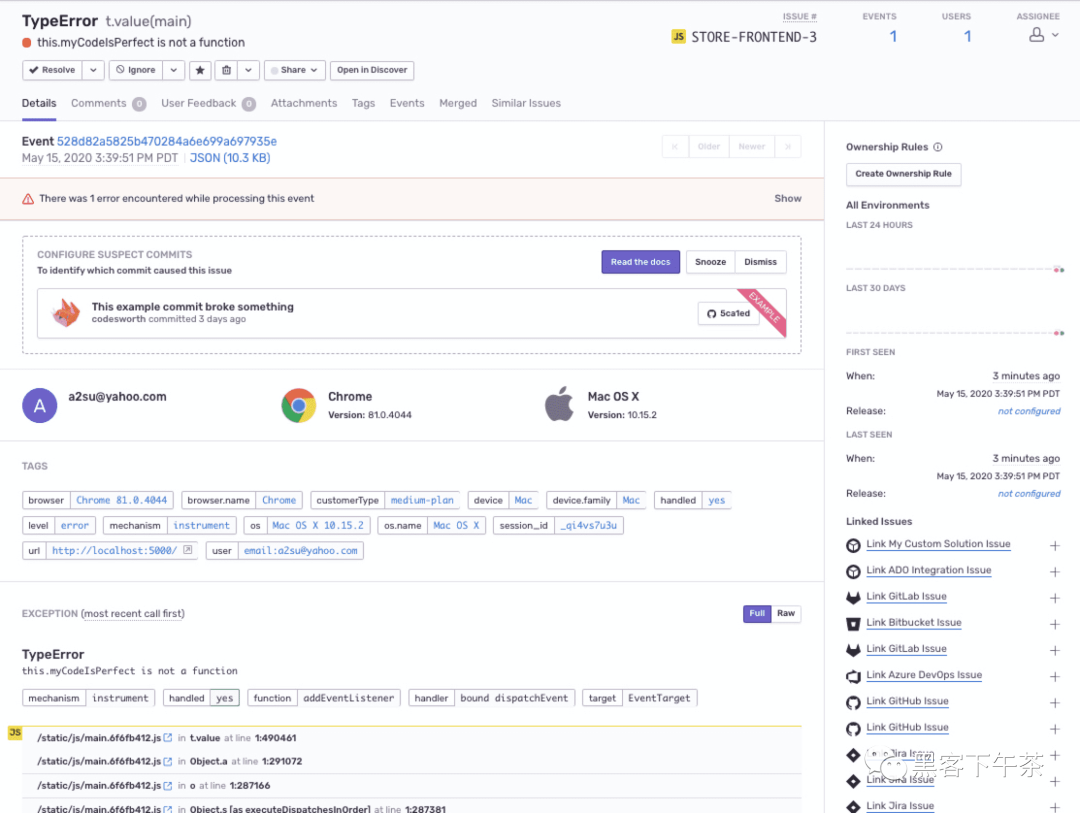Delete the issue using the trash icon

click(x=227, y=70)
